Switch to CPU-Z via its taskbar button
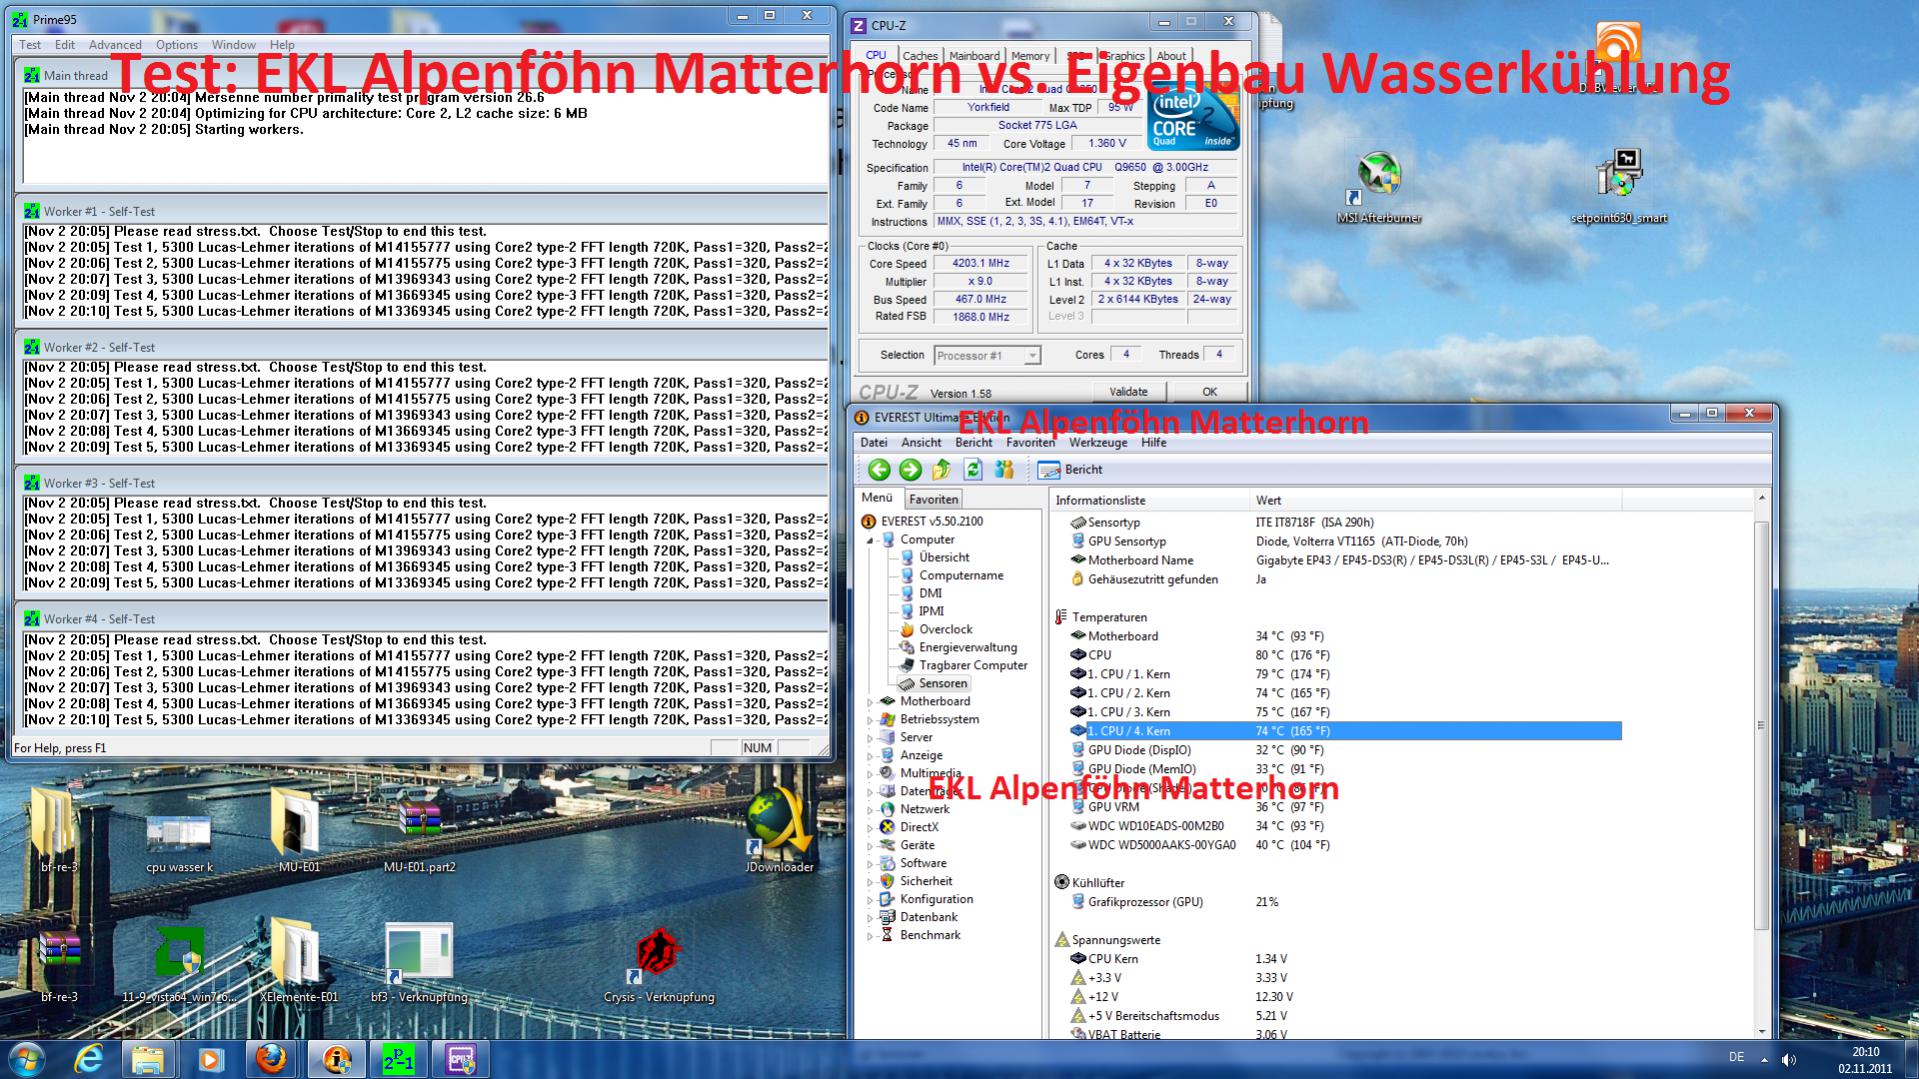This screenshot has width=1919, height=1079. click(460, 1059)
